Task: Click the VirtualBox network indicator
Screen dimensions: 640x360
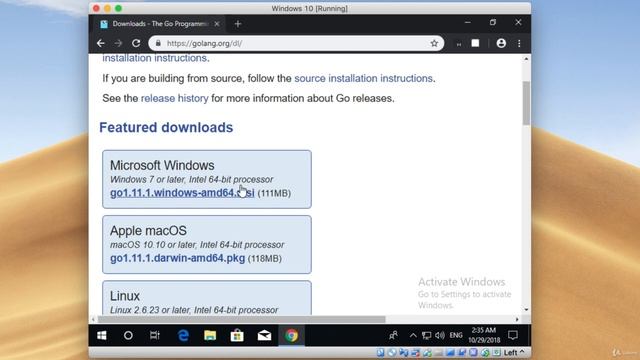Action: (416, 353)
